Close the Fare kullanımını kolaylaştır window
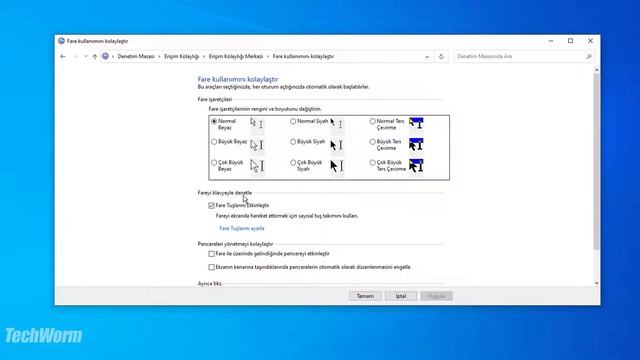 pyautogui.click(x=590, y=41)
